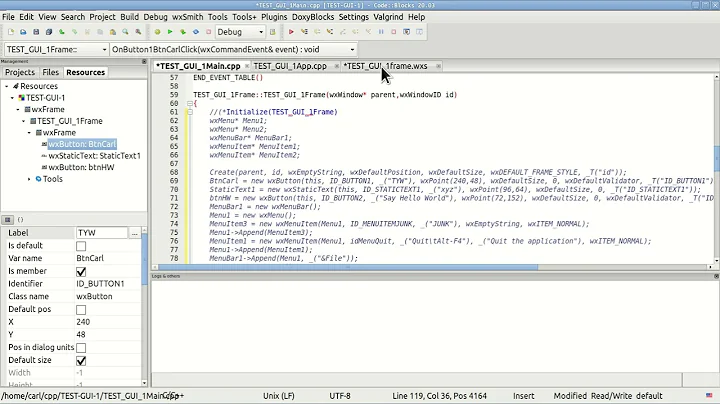Click the Abort build icon

click(x=208, y=32)
